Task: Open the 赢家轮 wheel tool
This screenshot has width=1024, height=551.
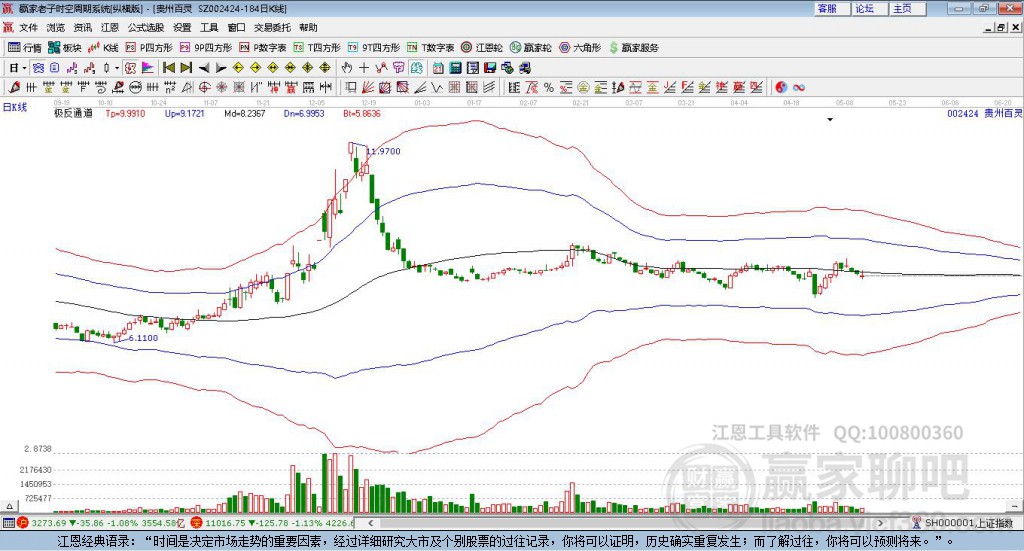Action: (x=530, y=48)
